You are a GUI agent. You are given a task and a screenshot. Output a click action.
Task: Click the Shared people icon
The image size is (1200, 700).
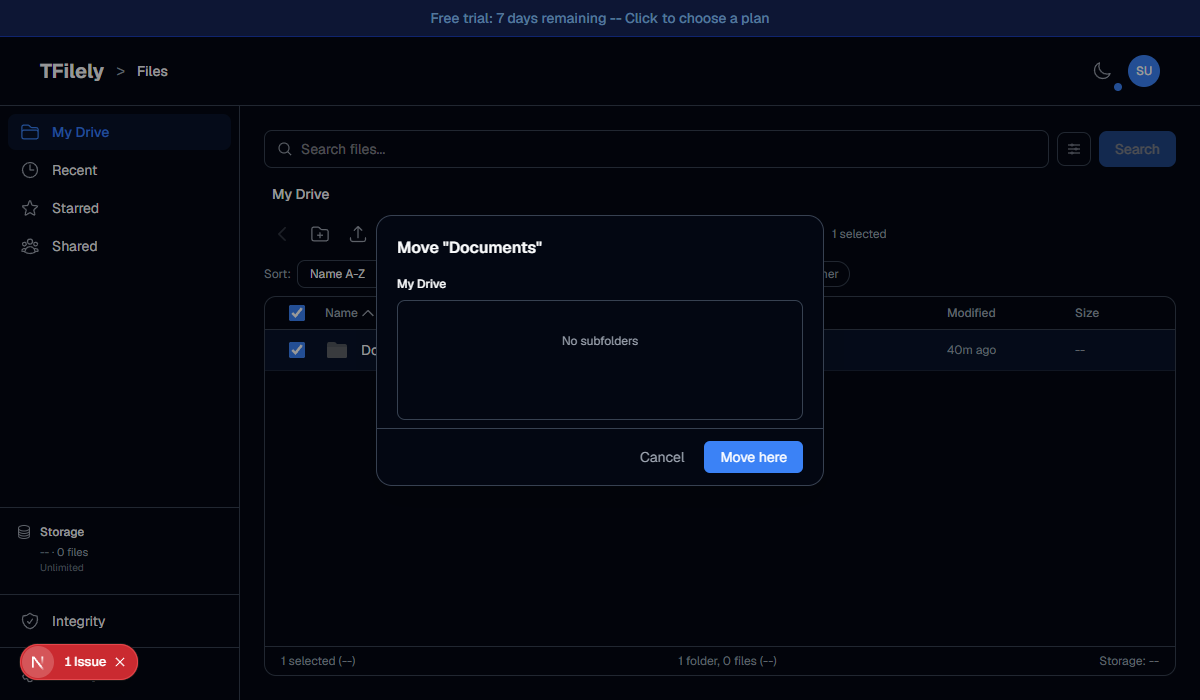click(x=30, y=246)
